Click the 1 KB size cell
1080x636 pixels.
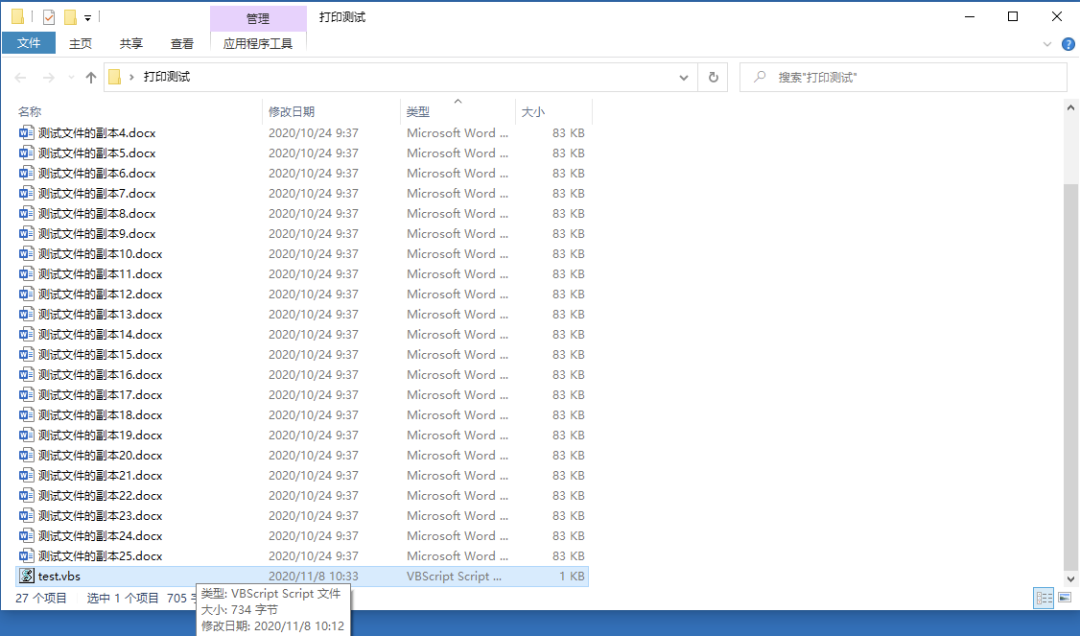coord(572,576)
